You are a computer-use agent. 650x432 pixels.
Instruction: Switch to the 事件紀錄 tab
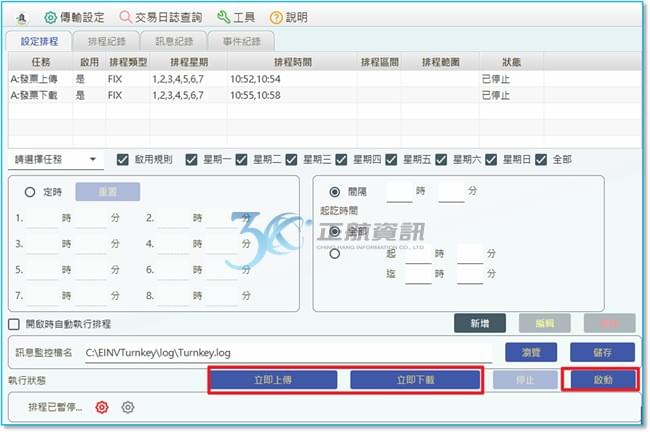coord(242,41)
